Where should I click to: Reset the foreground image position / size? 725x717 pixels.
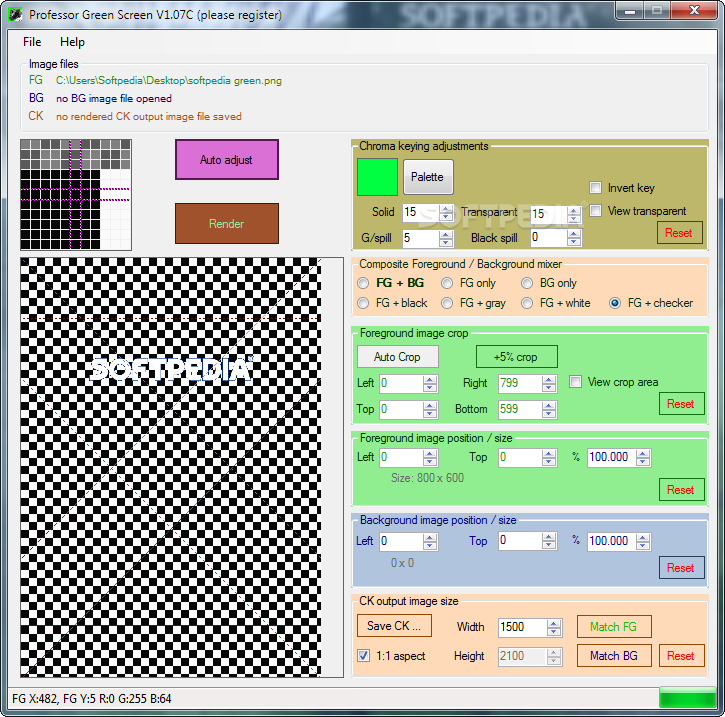point(682,490)
